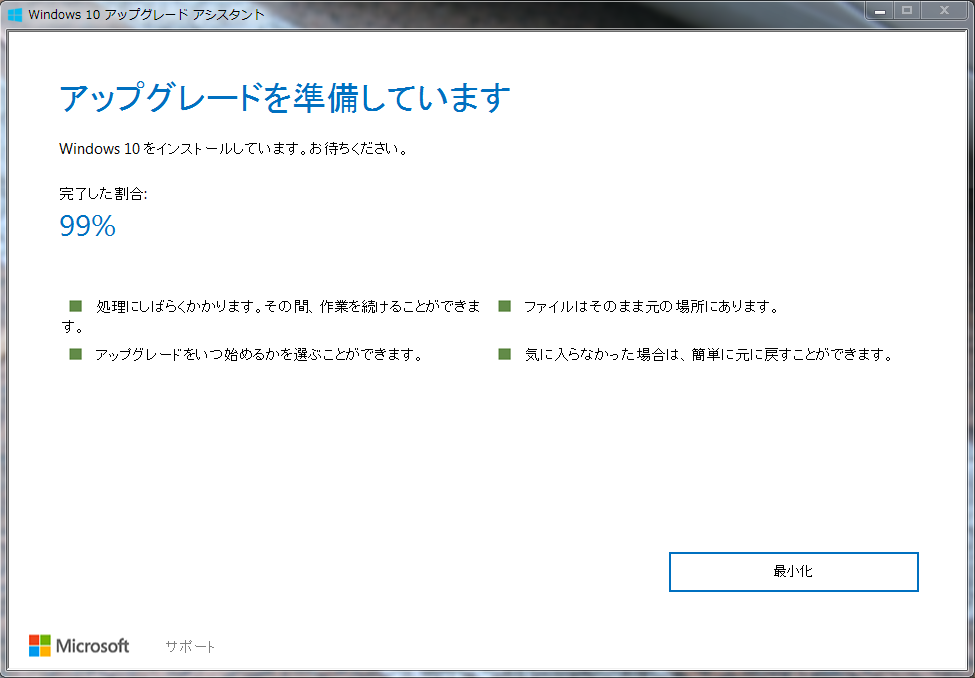Click the Windows logo icon in the title bar
This screenshot has width=975, height=678.
(x=14, y=14)
